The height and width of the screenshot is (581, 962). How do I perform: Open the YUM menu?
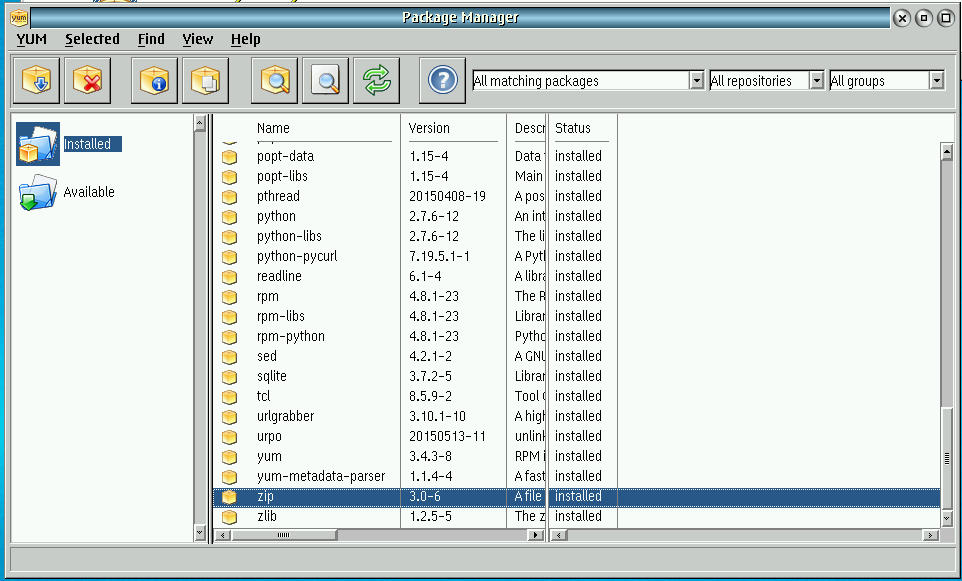[x=30, y=39]
